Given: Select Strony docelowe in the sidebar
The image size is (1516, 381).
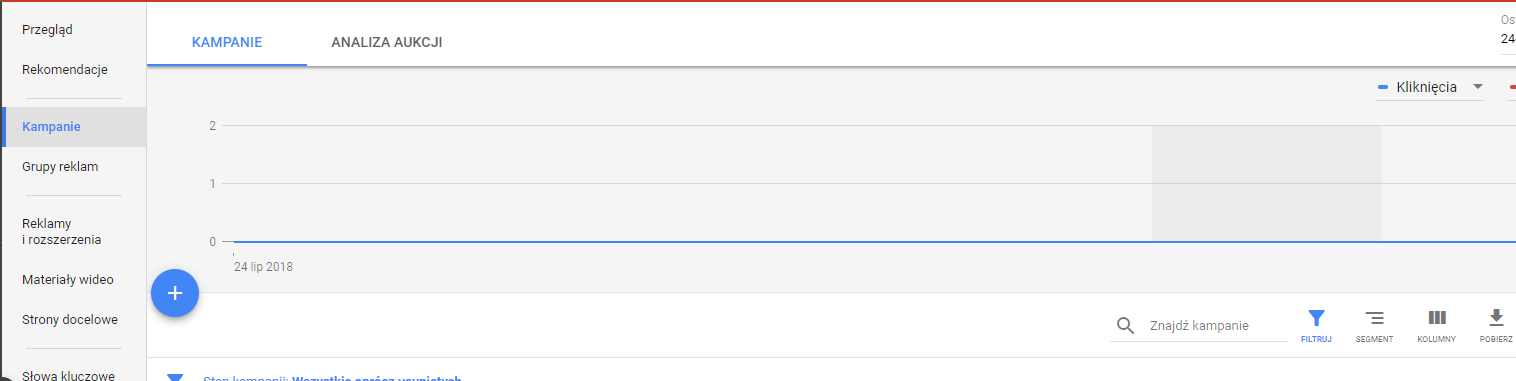Looking at the screenshot, I should (x=70, y=320).
